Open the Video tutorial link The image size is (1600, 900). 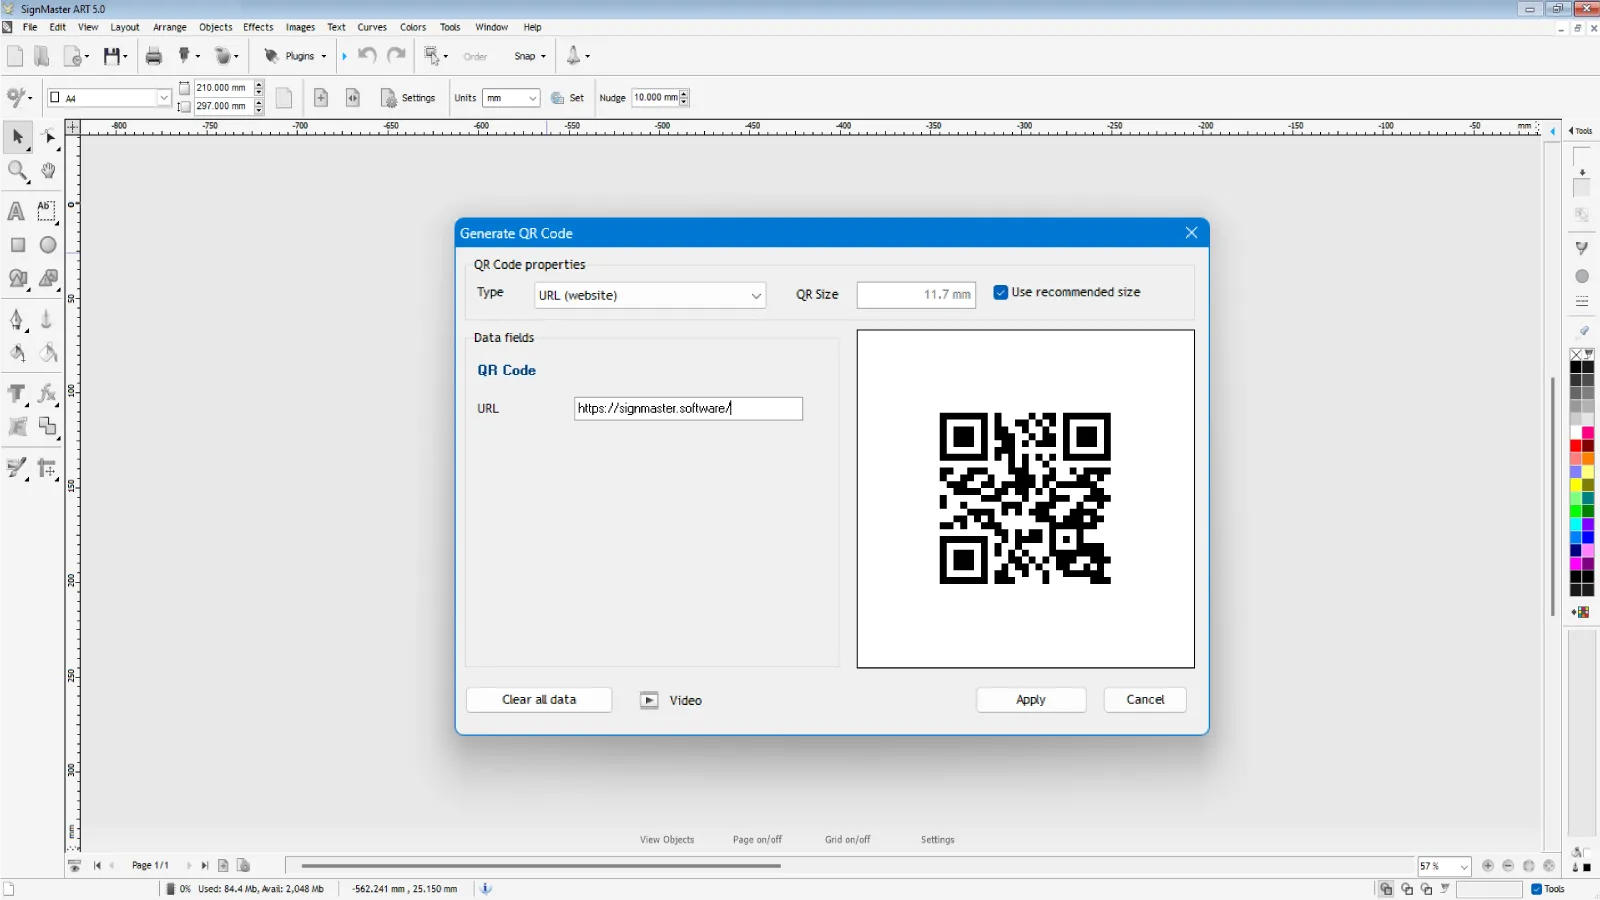tap(671, 700)
